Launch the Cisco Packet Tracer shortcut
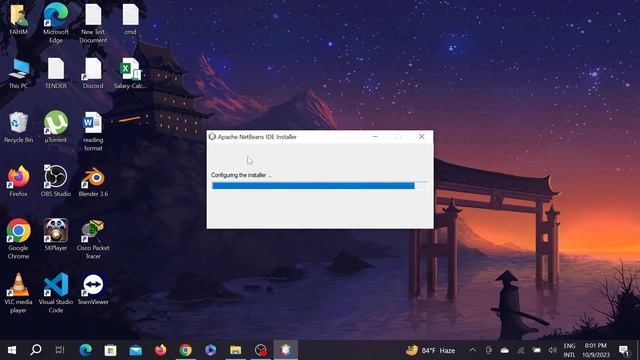640x360 pixels. click(93, 239)
